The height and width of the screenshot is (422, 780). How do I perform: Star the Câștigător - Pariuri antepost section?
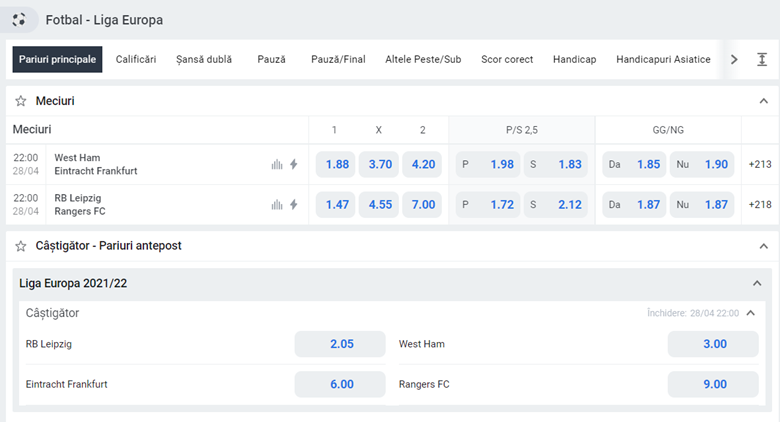click(x=20, y=246)
